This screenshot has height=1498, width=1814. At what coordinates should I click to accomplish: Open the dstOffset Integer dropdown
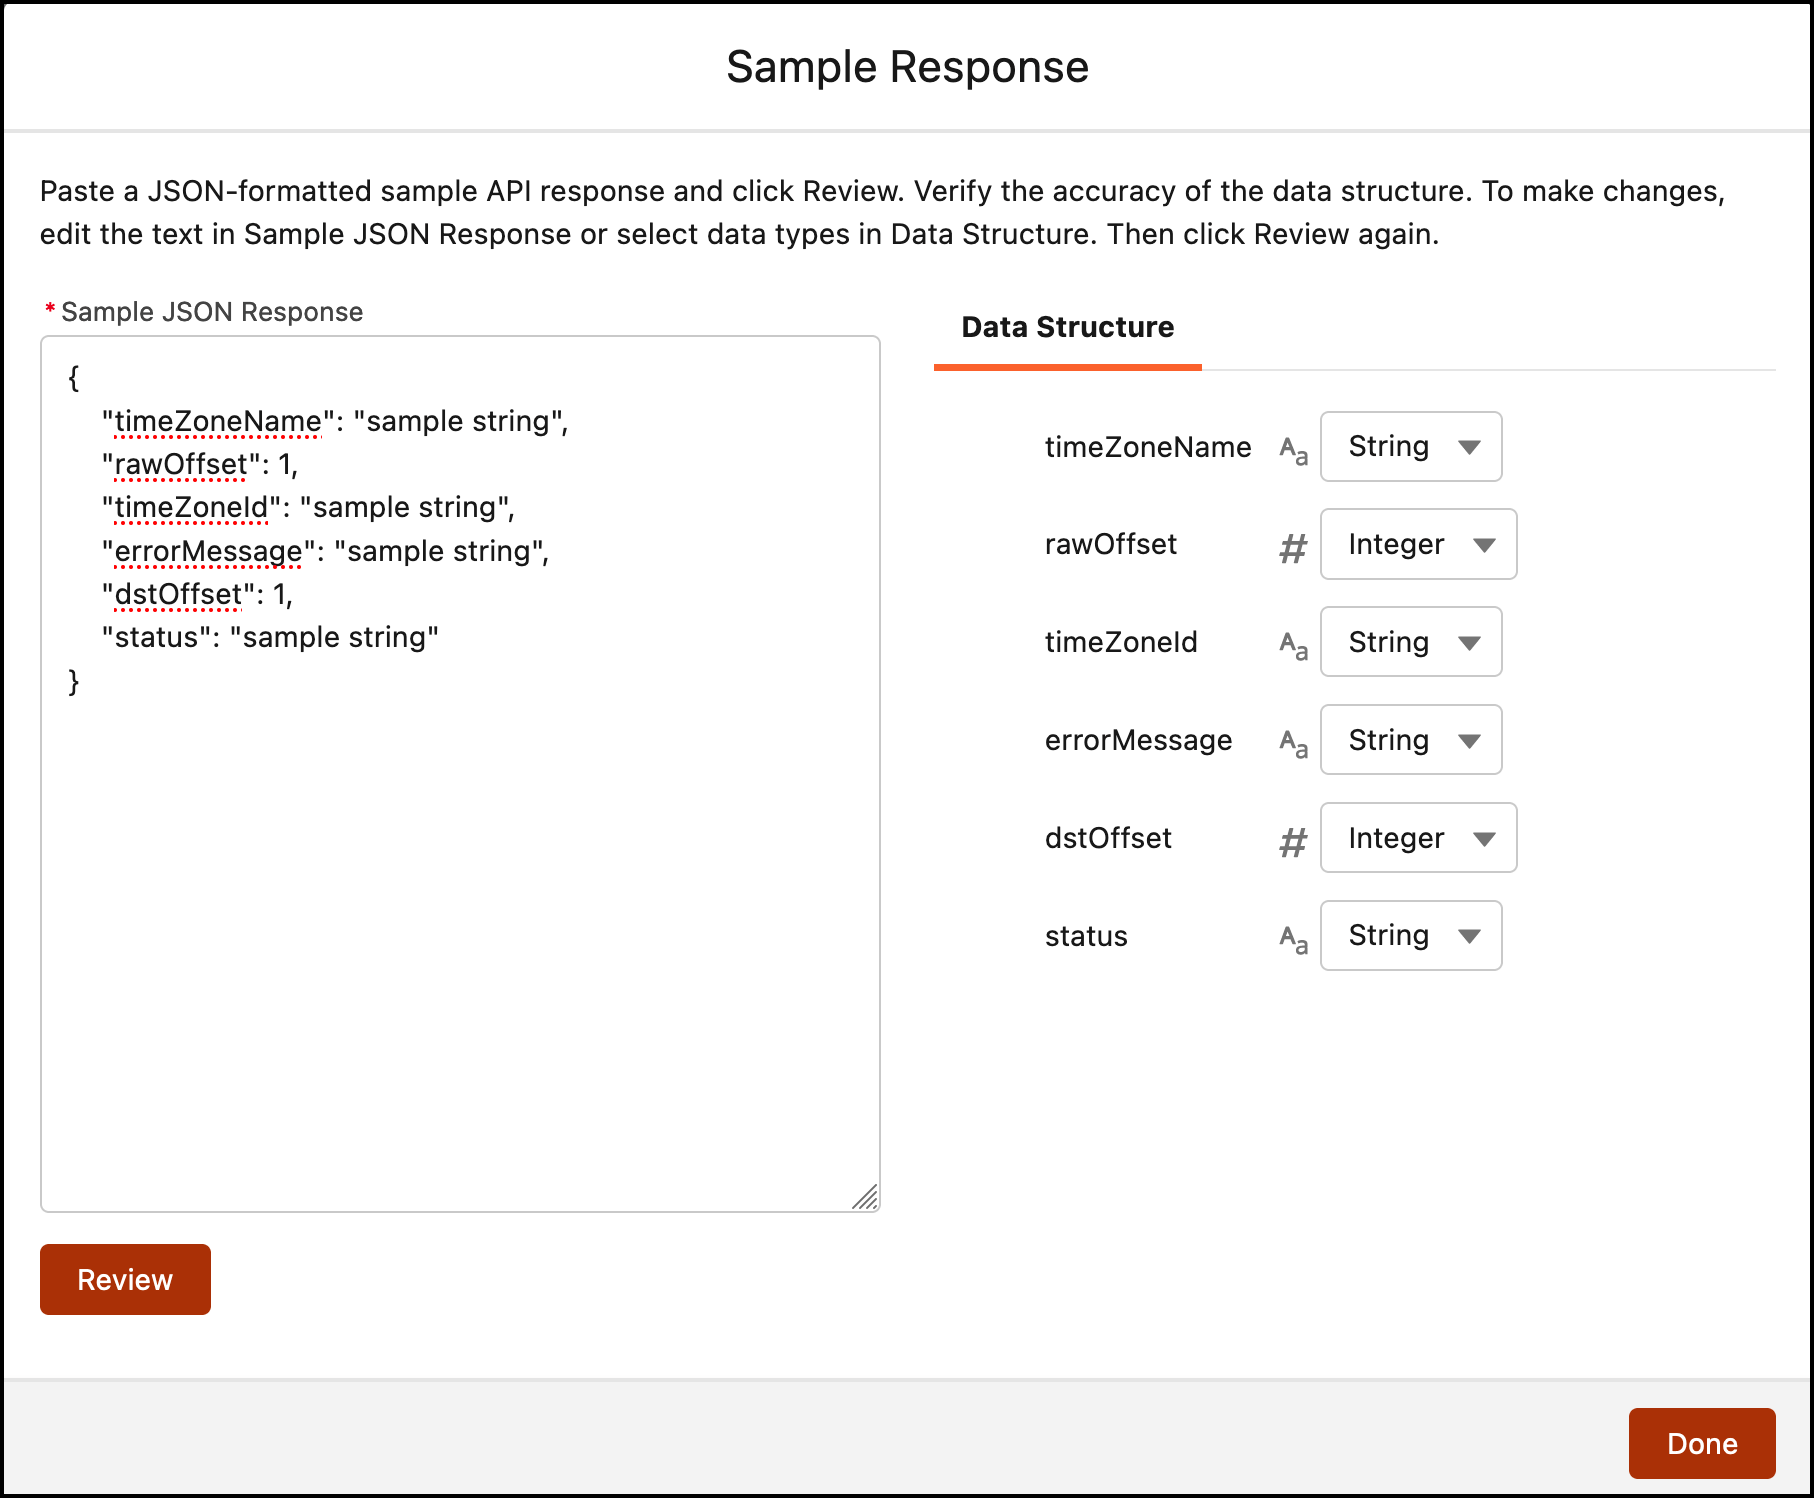click(1417, 838)
